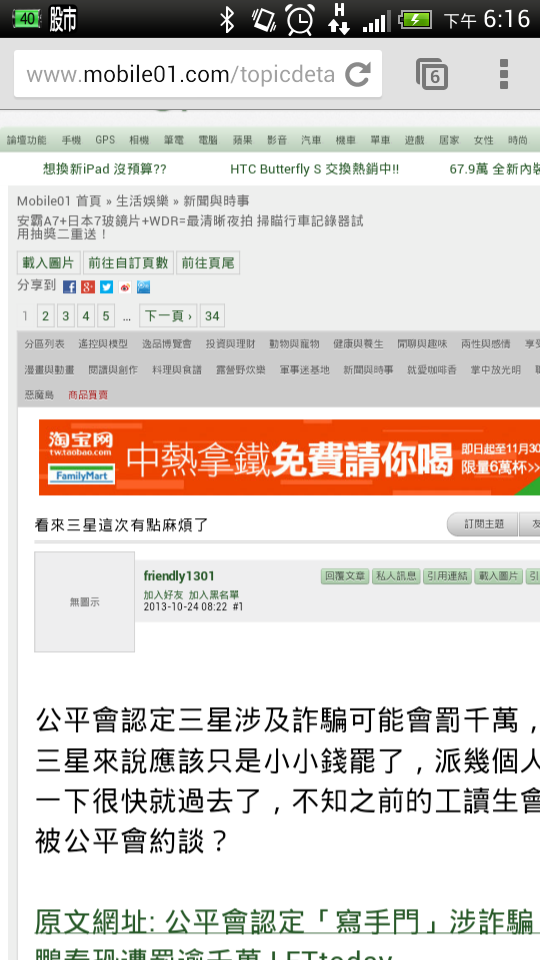The height and width of the screenshot is (960, 540).
Task: Click 私人訊息 button on the post
Action: (396, 576)
